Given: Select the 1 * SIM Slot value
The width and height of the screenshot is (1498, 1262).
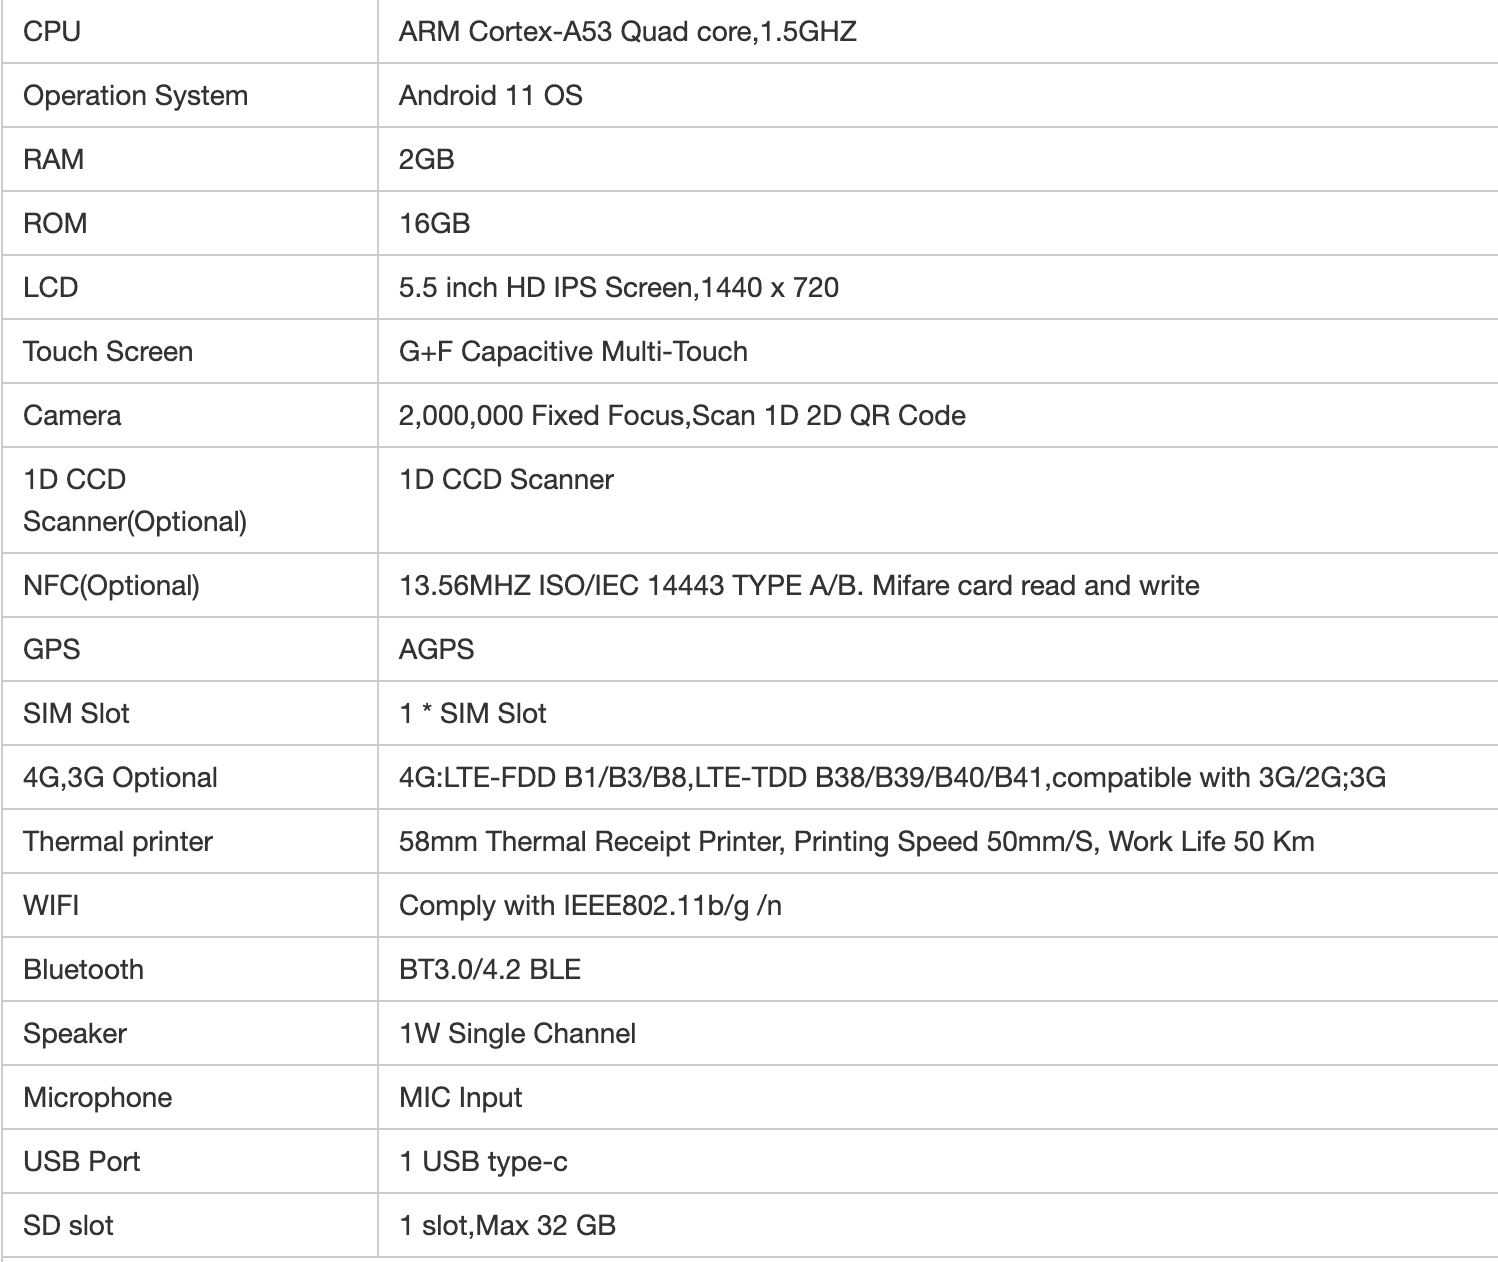Looking at the screenshot, I should coord(473,713).
